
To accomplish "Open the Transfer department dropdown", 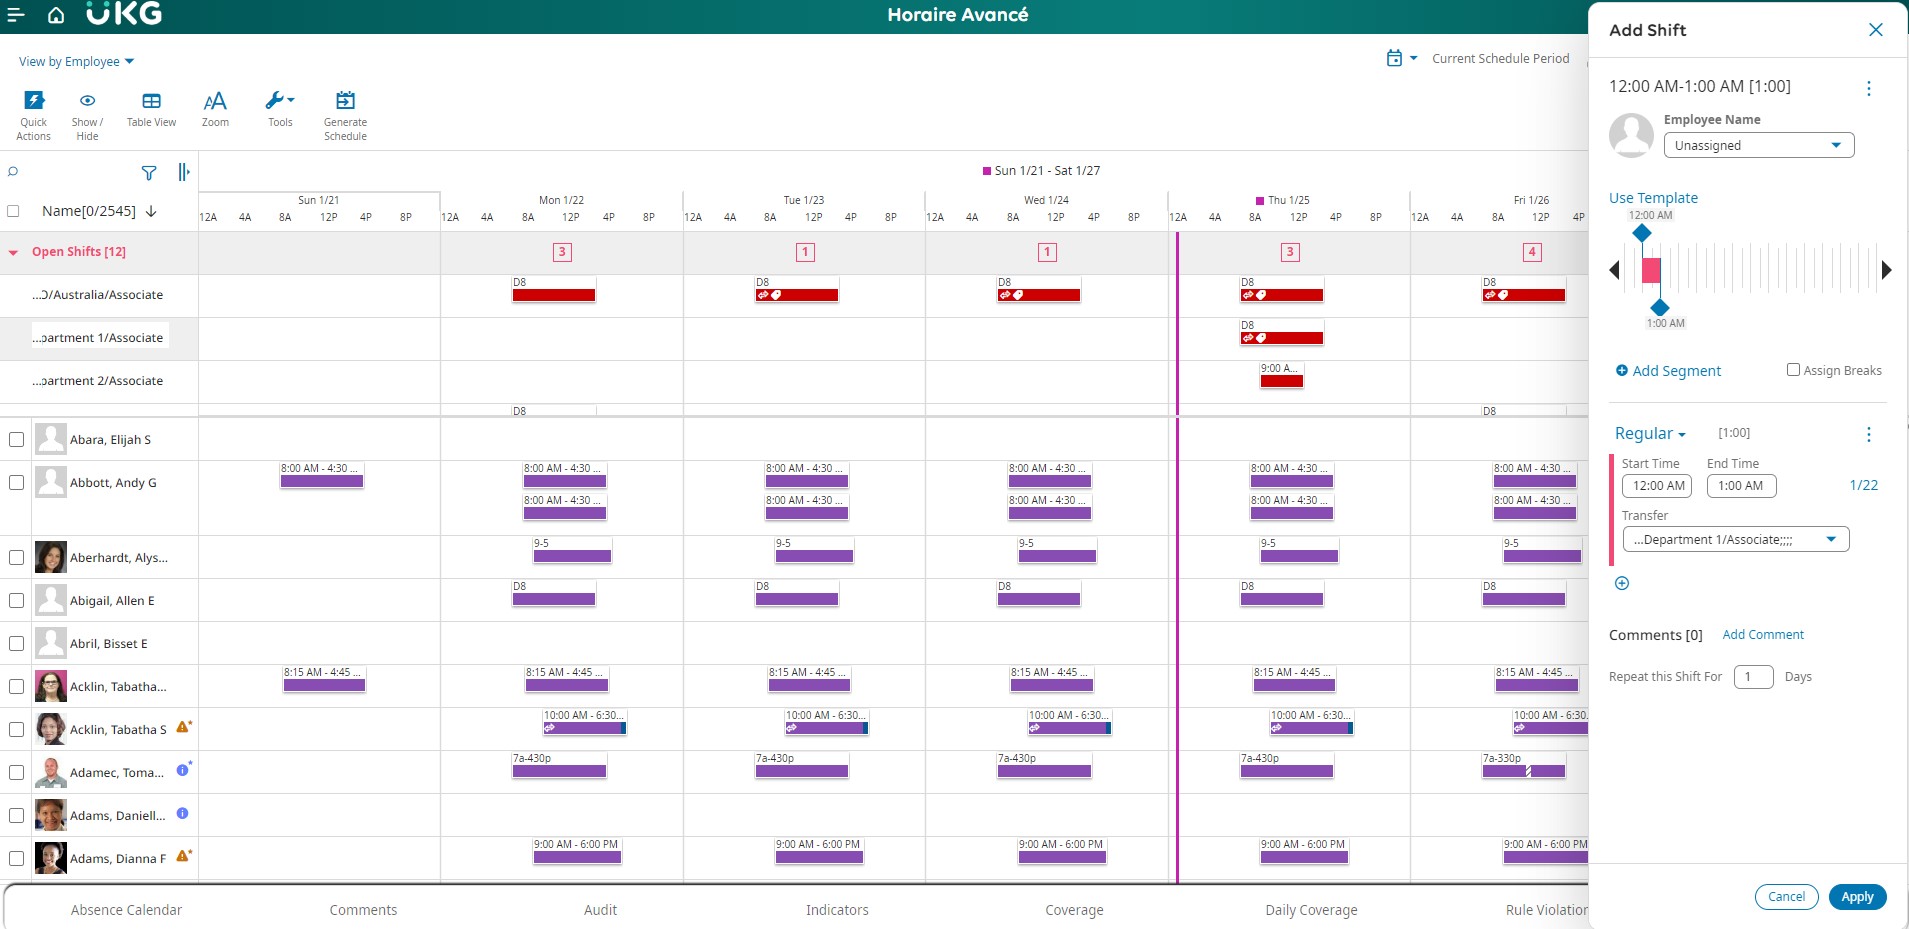I will (x=1735, y=539).
